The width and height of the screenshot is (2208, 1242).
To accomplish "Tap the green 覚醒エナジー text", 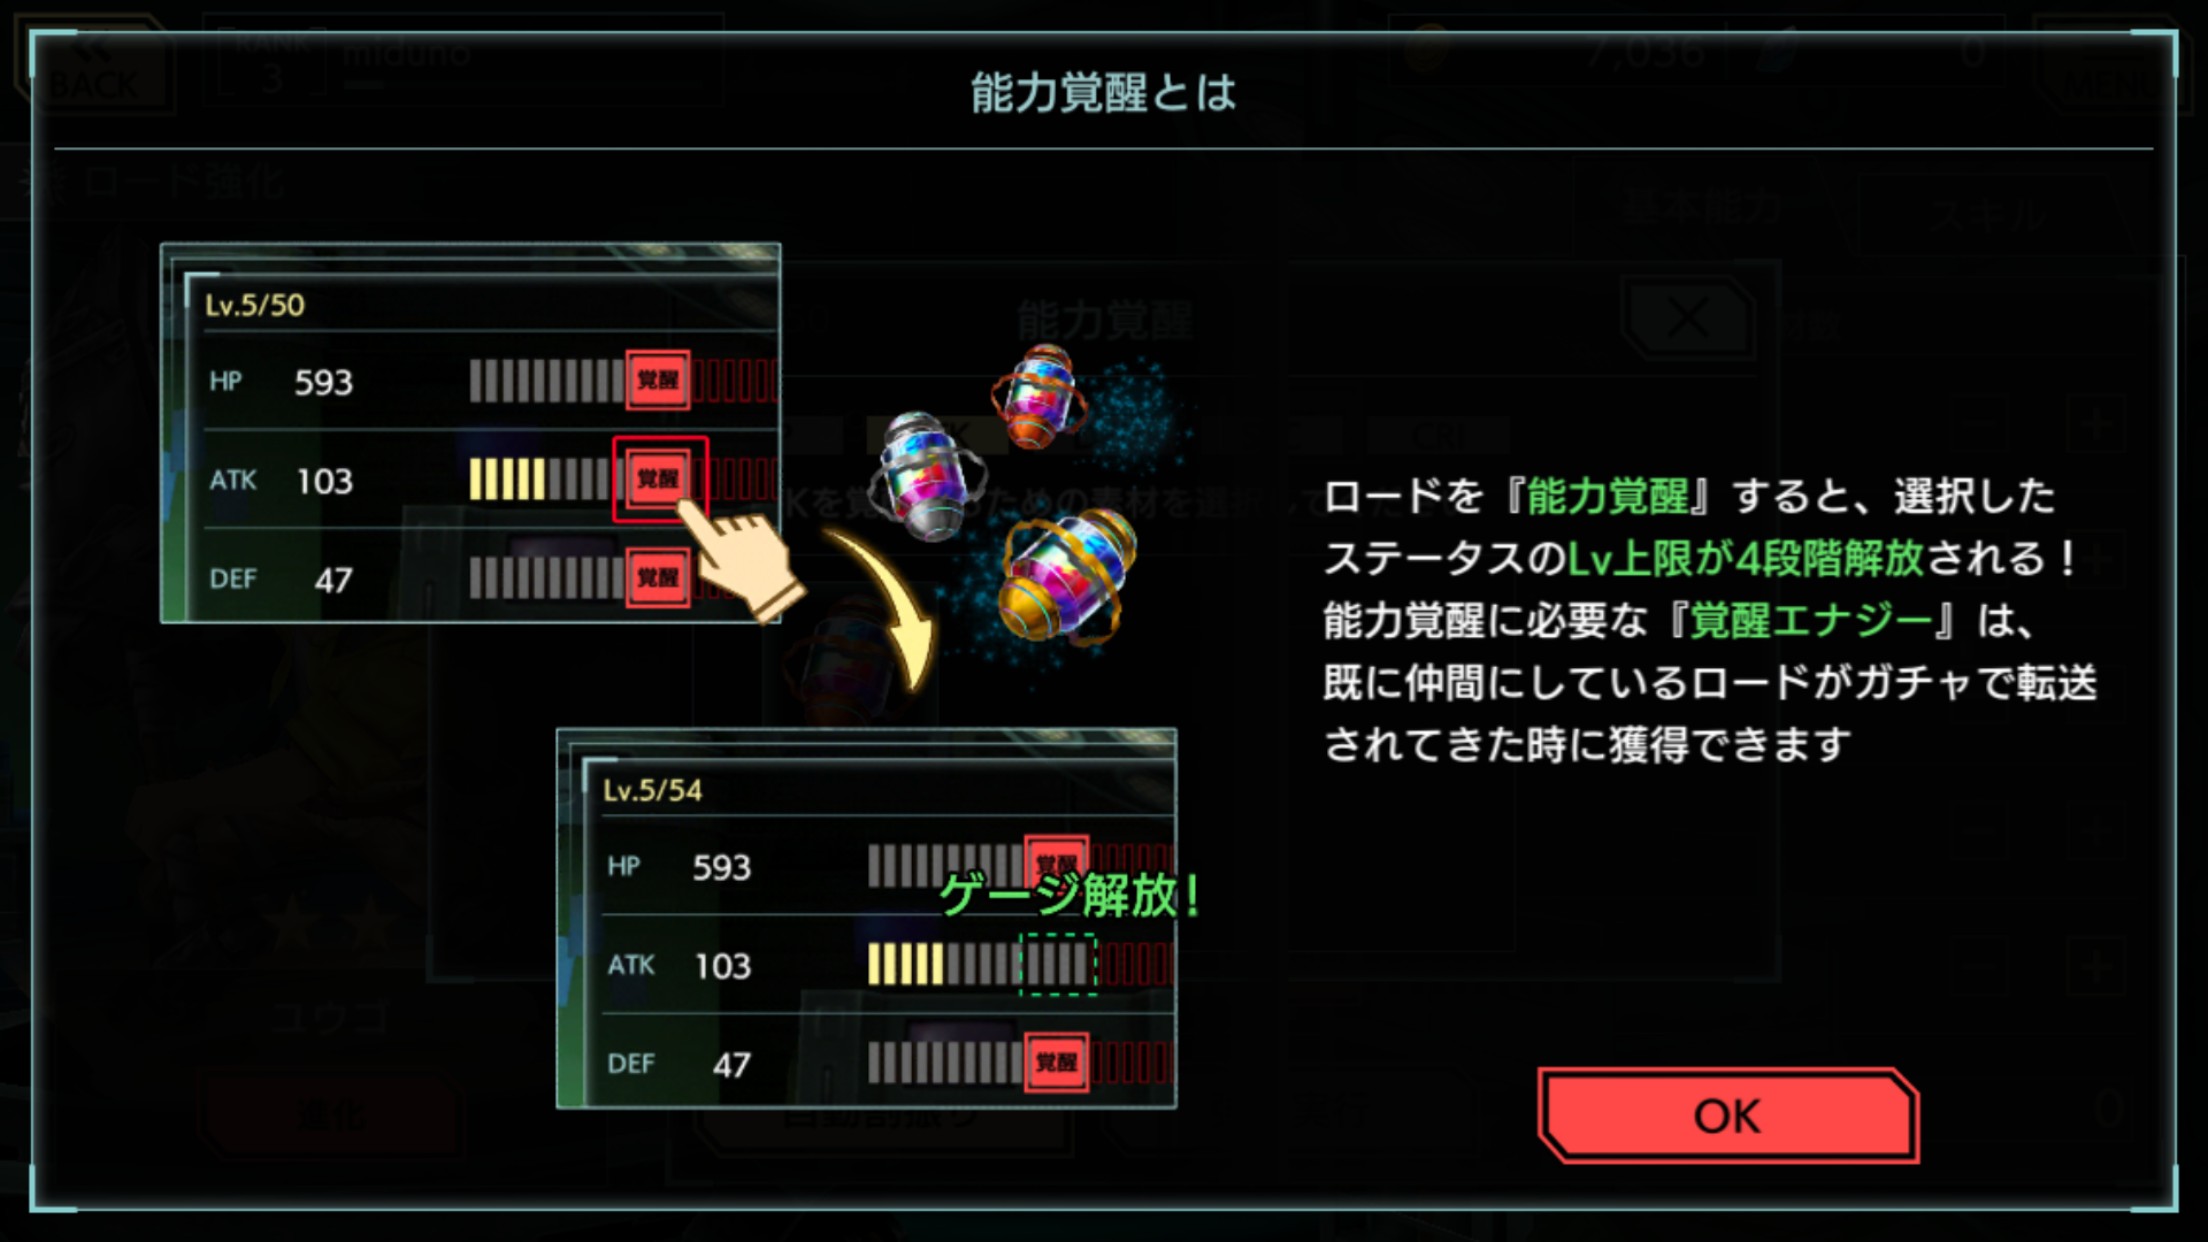I will click(1811, 621).
